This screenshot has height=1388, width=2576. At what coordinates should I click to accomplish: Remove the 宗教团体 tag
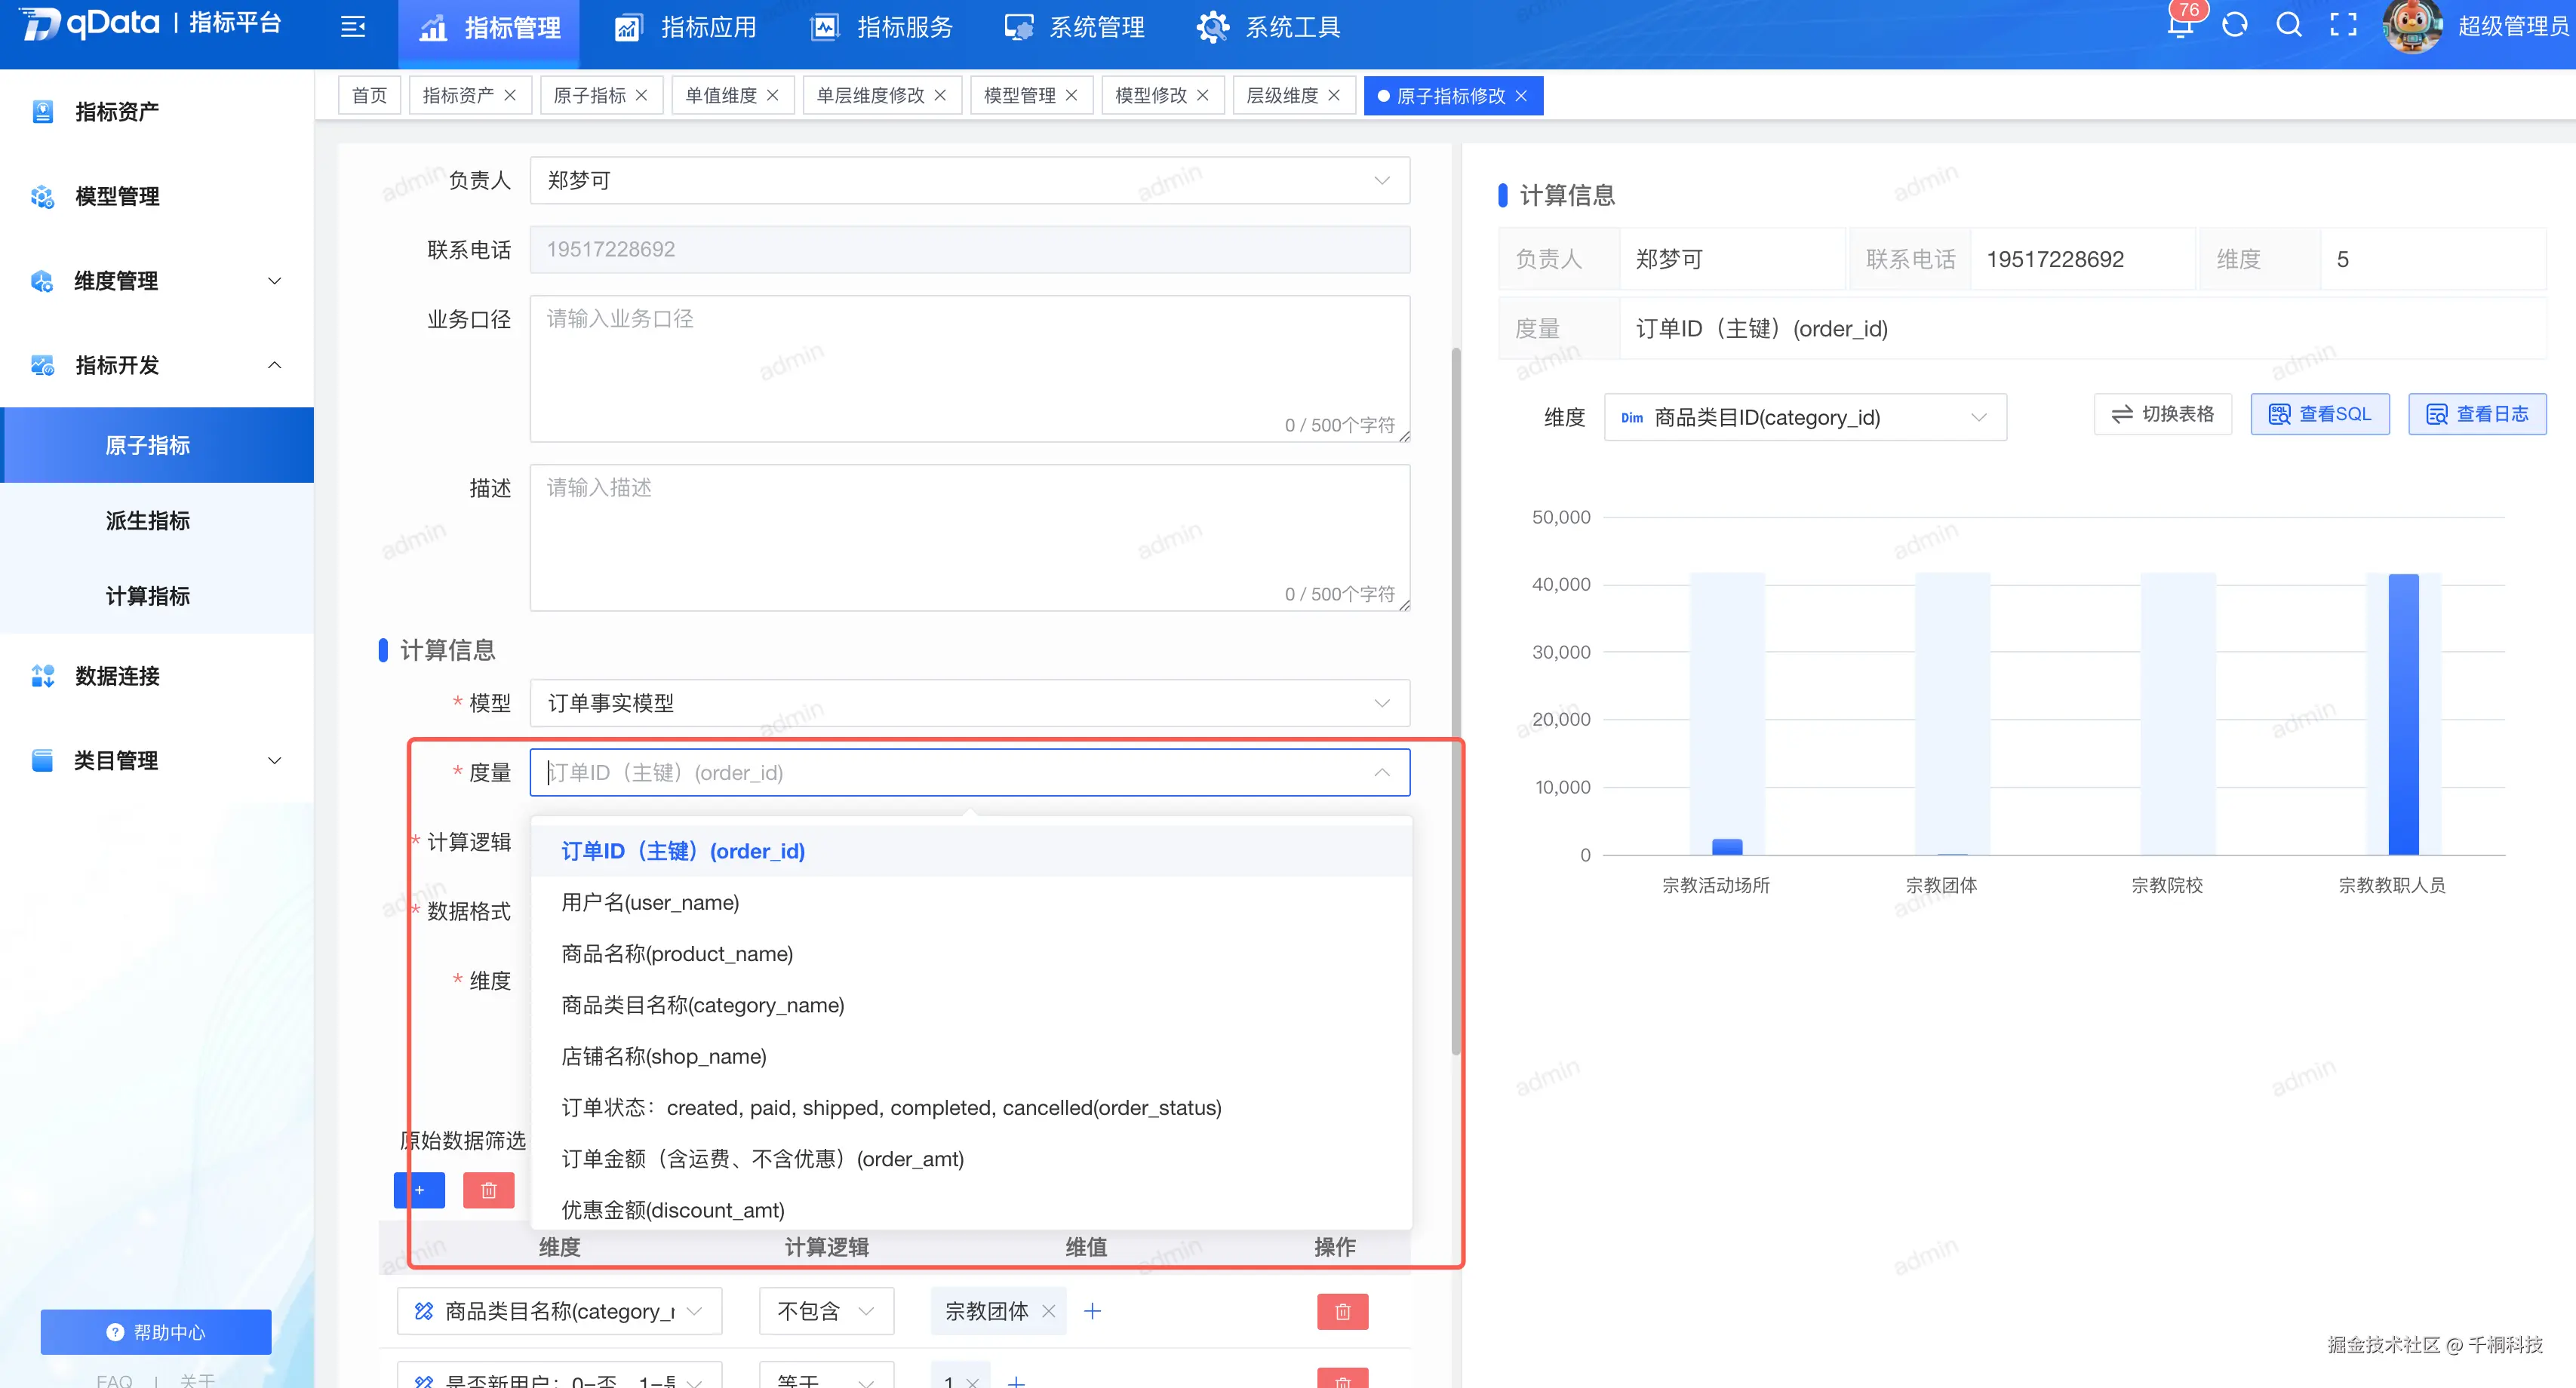click(x=1048, y=1311)
